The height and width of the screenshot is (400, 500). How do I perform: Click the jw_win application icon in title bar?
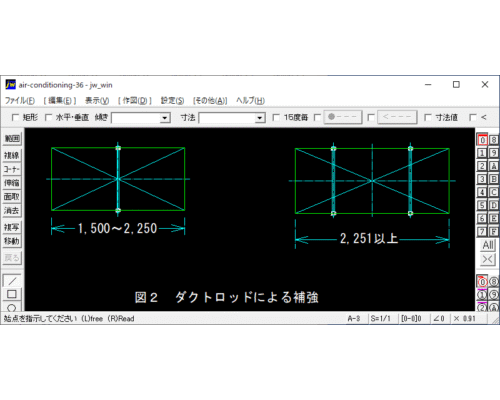[x=10, y=85]
